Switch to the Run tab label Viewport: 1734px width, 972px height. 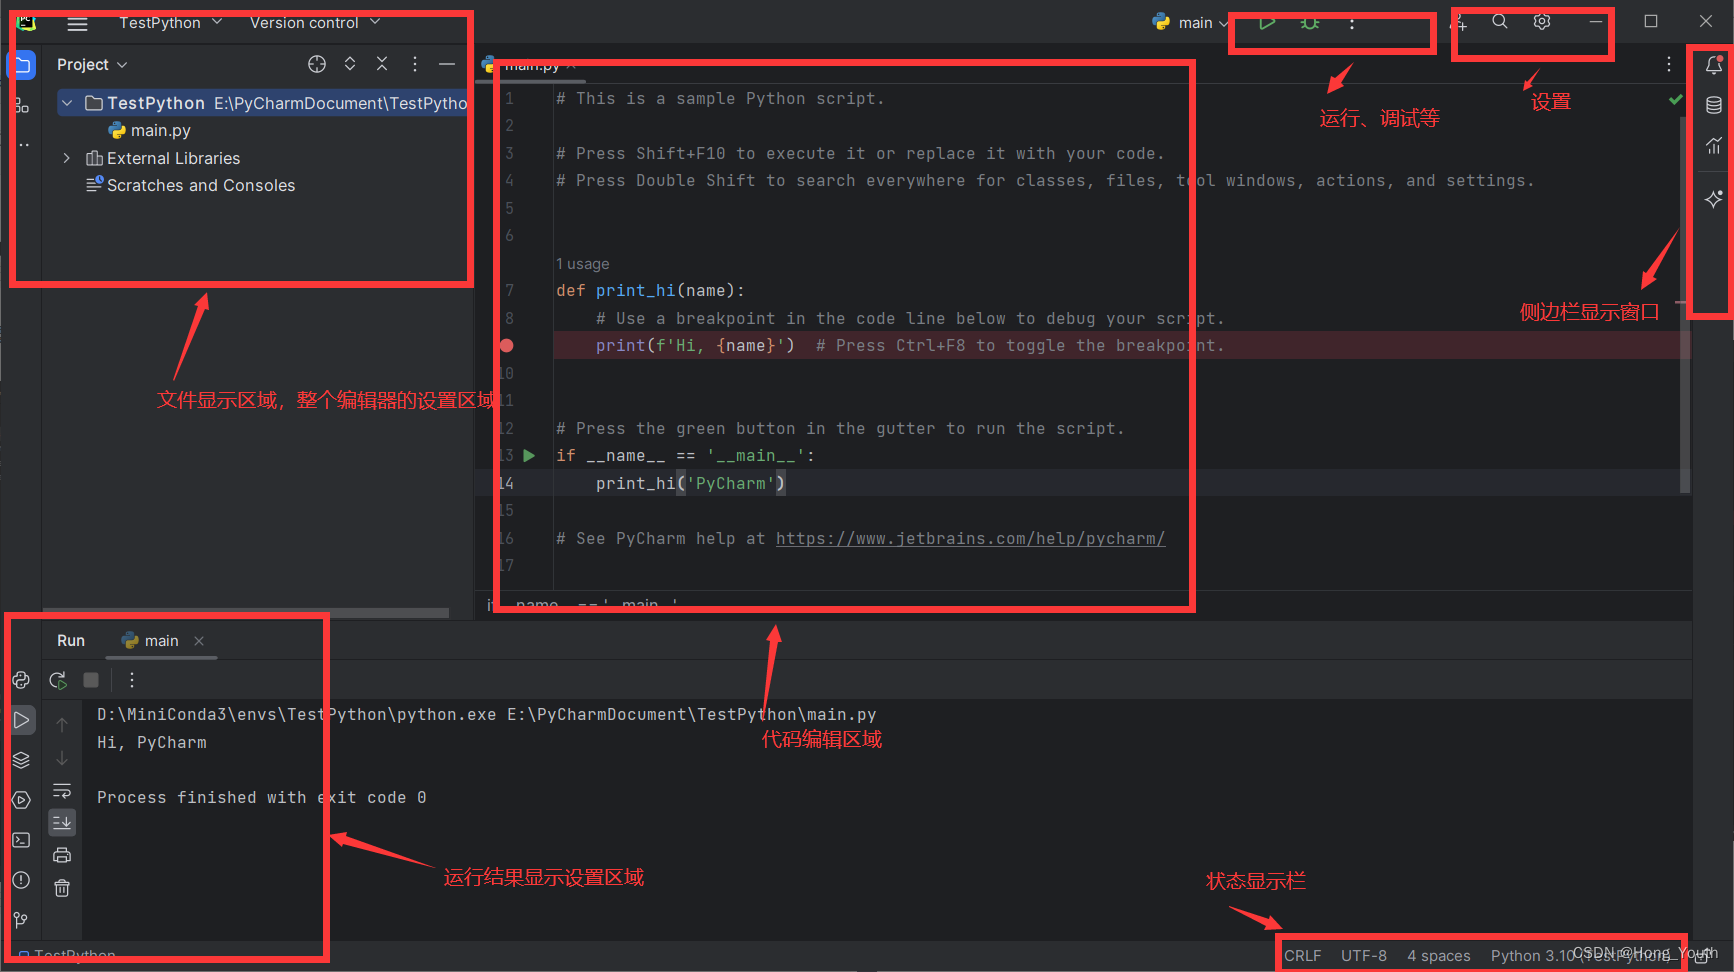pyautogui.click(x=71, y=641)
